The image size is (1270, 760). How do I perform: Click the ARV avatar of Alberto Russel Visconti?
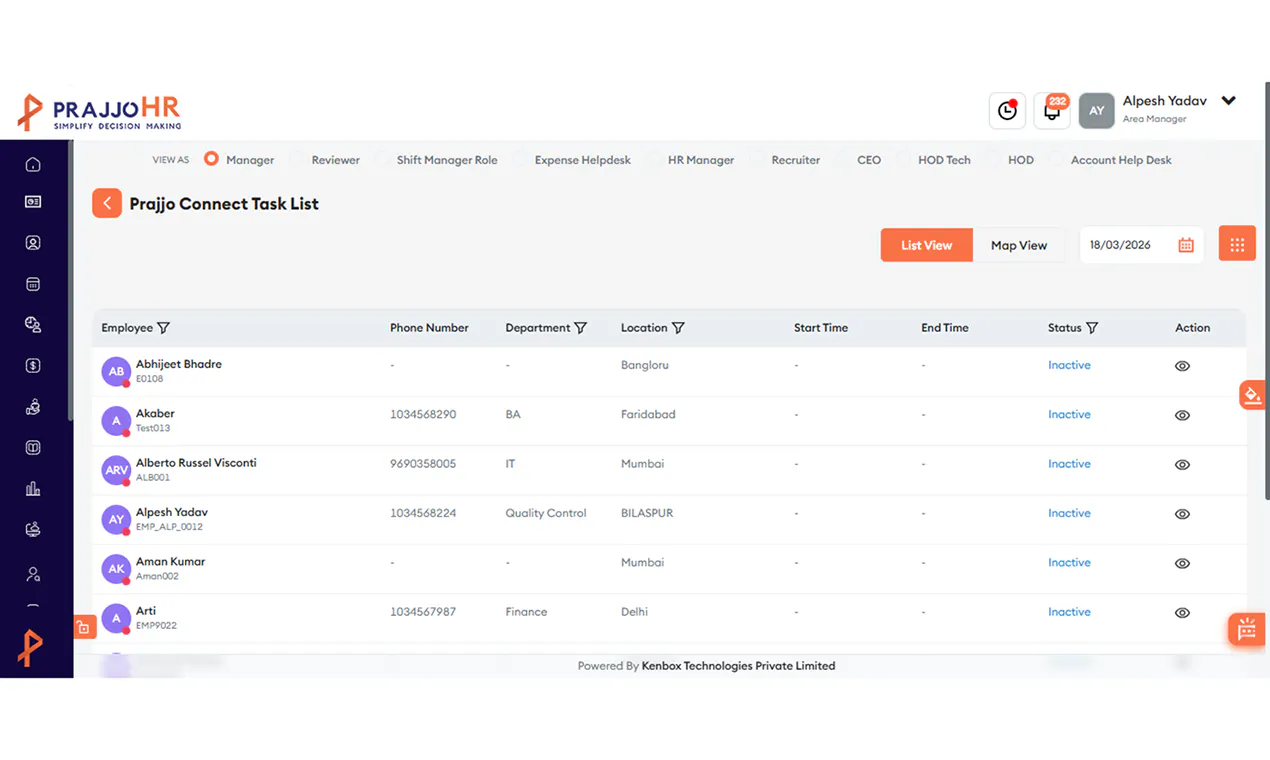116,470
